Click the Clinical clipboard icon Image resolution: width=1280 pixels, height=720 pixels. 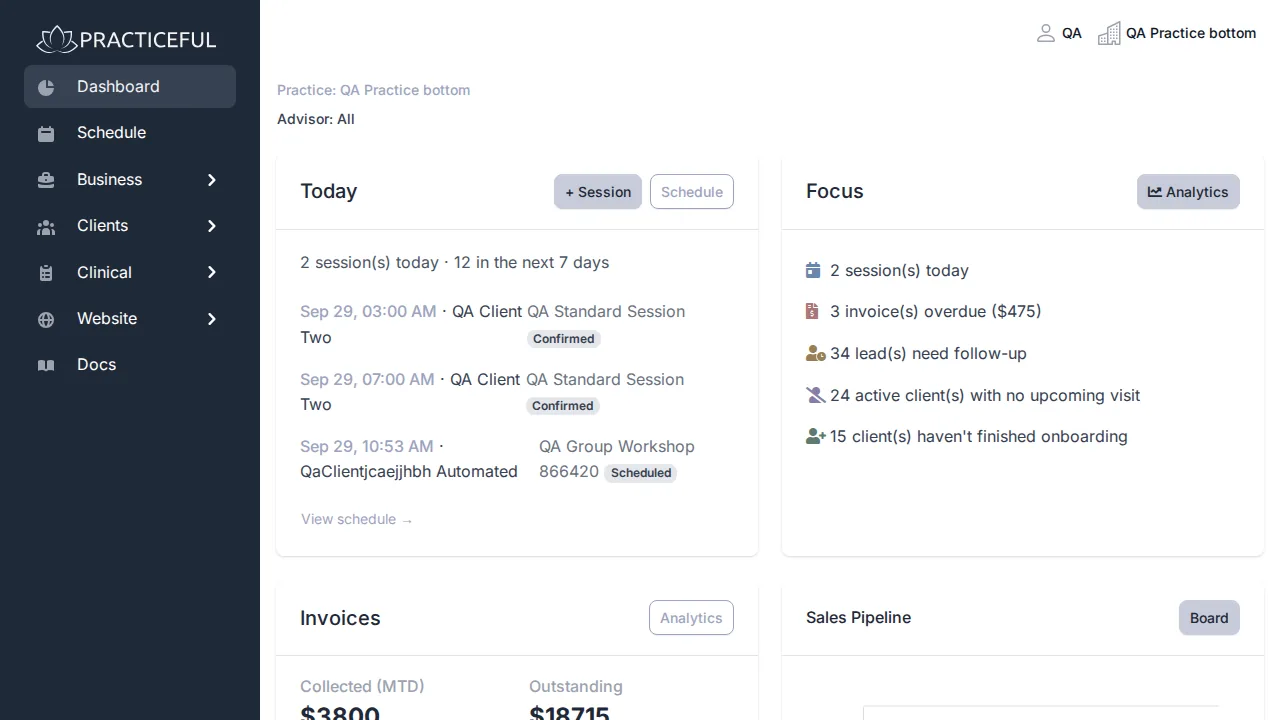[46, 273]
